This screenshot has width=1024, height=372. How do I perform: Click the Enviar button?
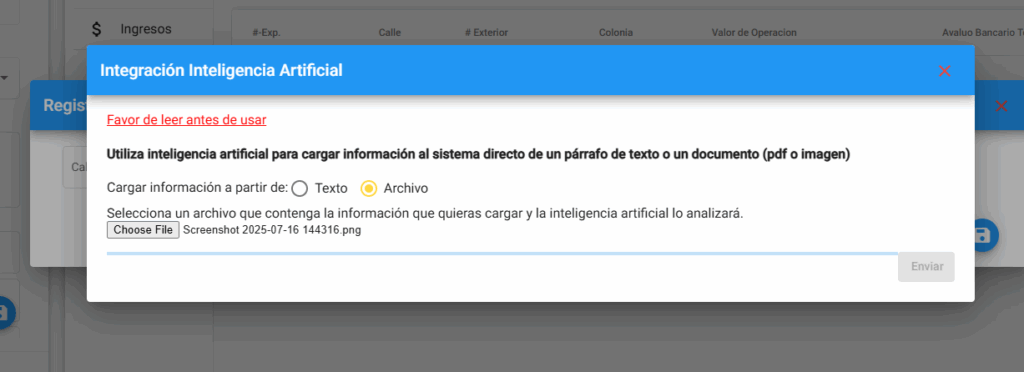tap(926, 267)
